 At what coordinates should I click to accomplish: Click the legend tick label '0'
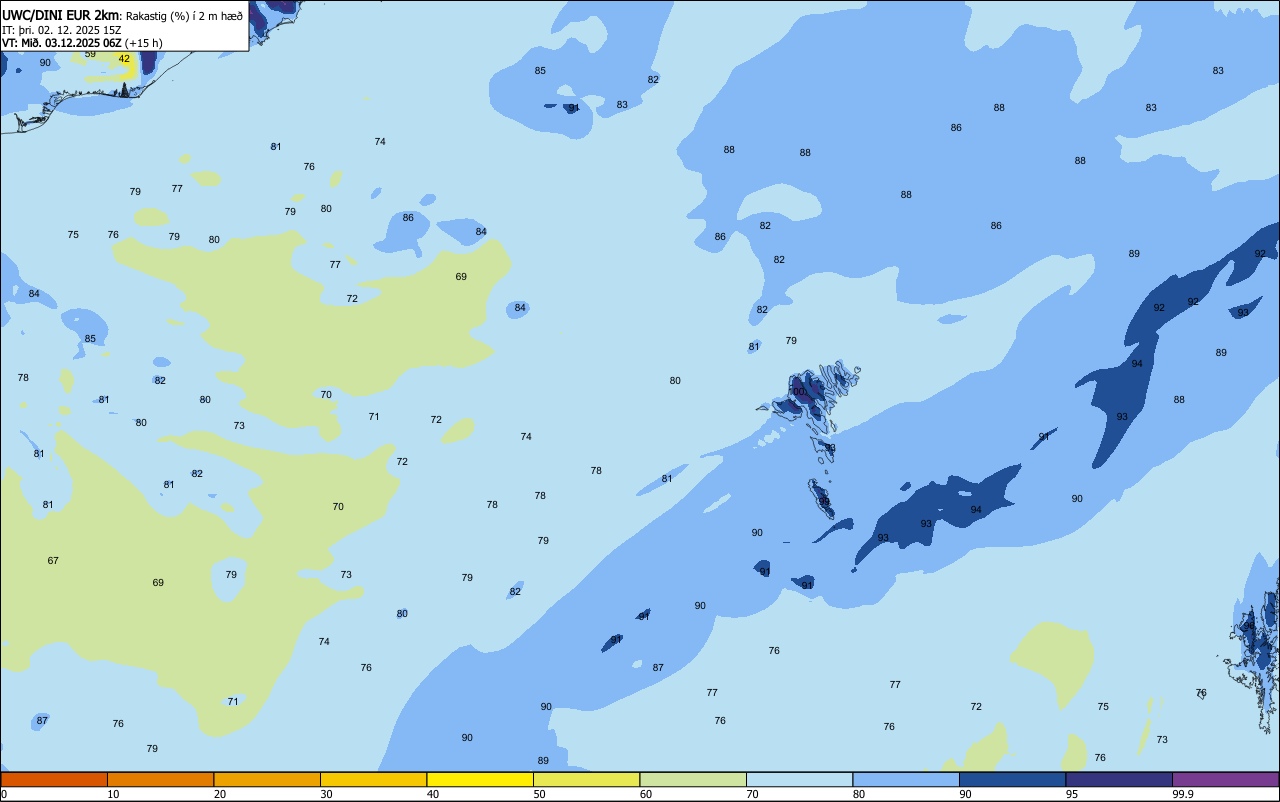pos(4,794)
